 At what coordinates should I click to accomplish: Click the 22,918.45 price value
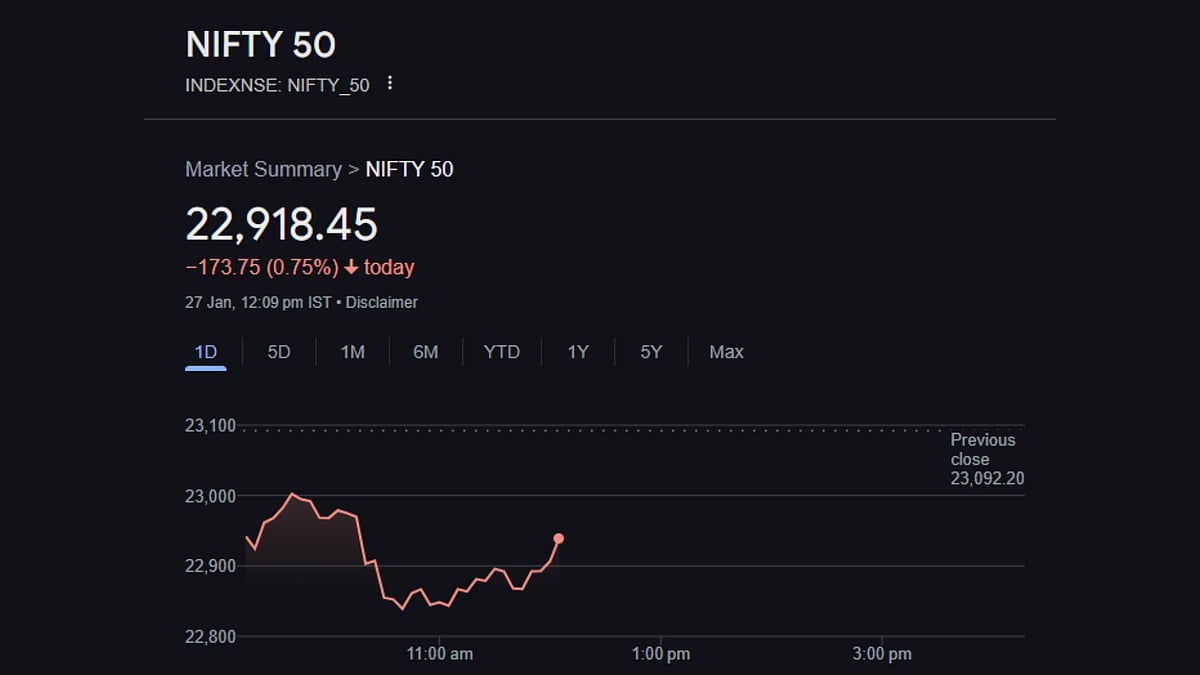point(282,224)
